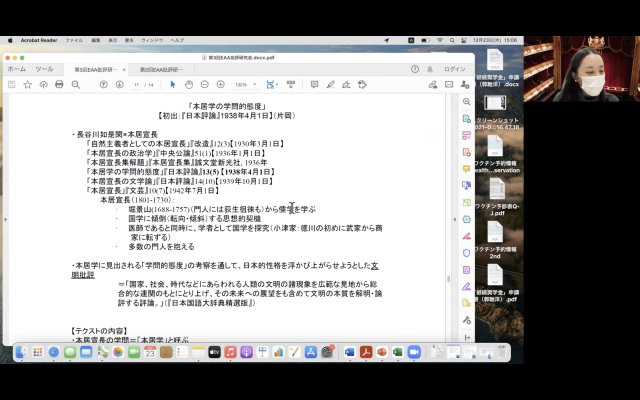640x400 pixels.
Task: Click the title 「本居学の学問的態度」
Action: pyautogui.click(x=227, y=106)
